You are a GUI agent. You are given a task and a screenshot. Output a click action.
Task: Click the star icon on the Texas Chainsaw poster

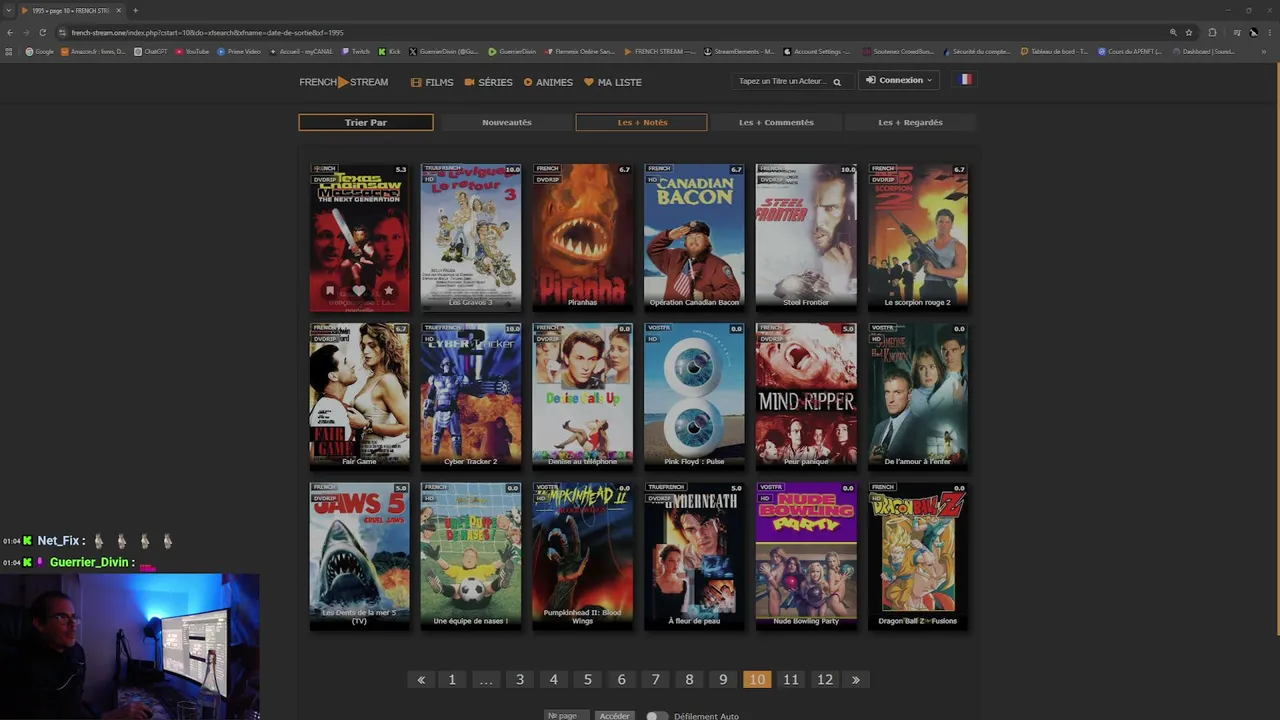[388, 291]
